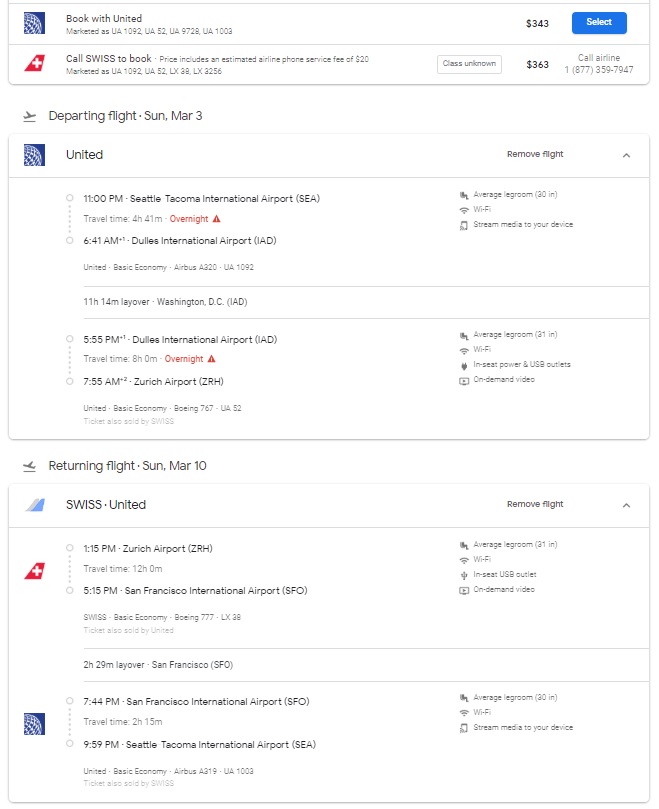Click the on-demand video icon for Zurich–SFO leg
Viewport: 659px width, 809px height.
[463, 590]
